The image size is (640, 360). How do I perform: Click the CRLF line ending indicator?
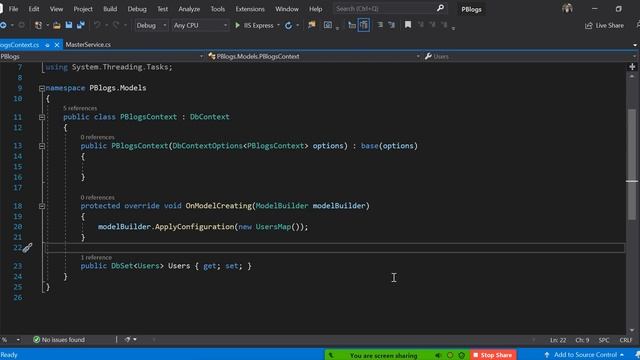[x=626, y=340]
